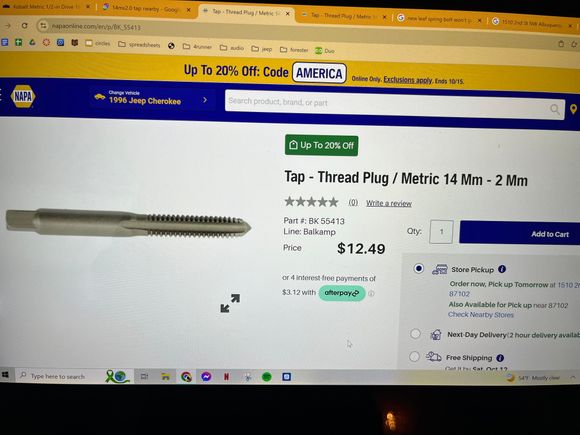Click Free Shipping info icon

(500, 358)
